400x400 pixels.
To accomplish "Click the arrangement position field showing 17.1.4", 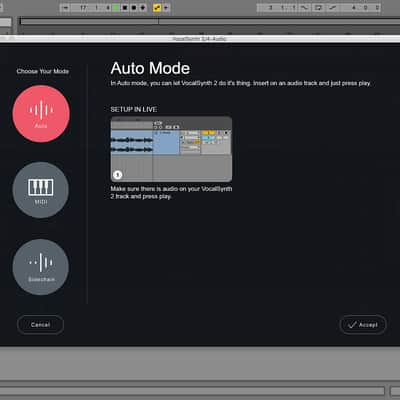I will (x=91, y=8).
